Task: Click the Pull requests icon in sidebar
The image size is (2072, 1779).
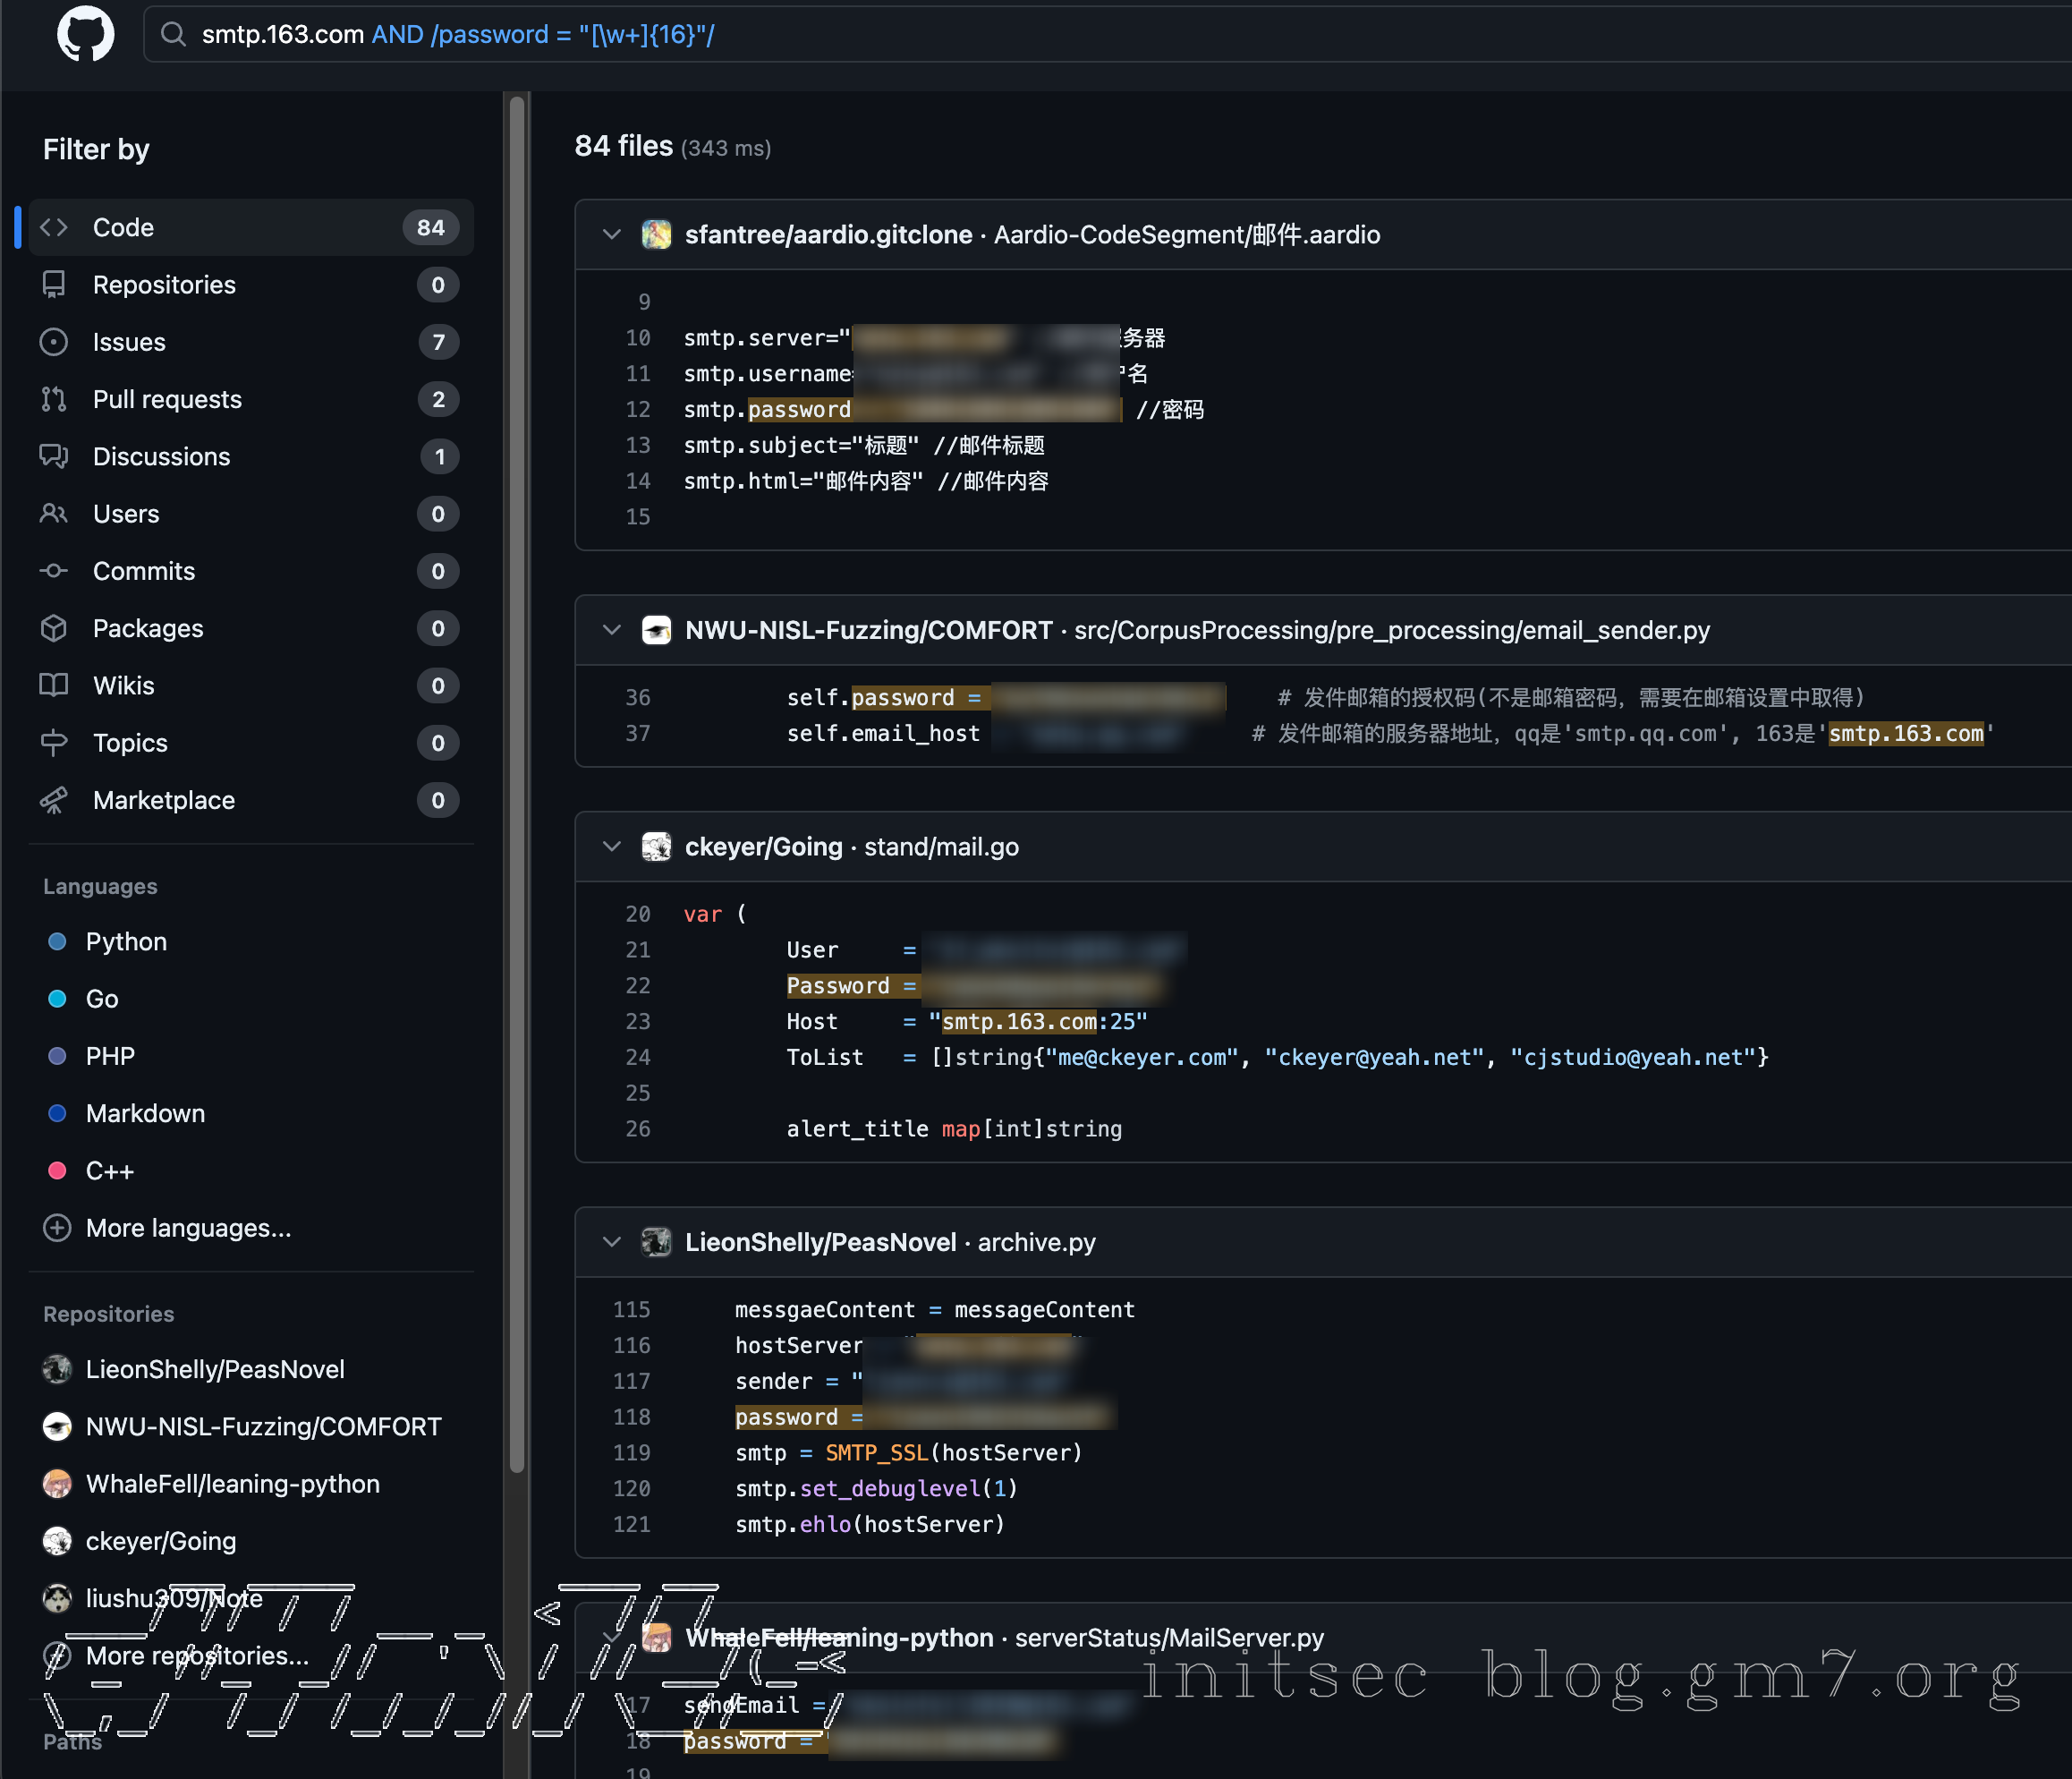Action: [x=55, y=399]
